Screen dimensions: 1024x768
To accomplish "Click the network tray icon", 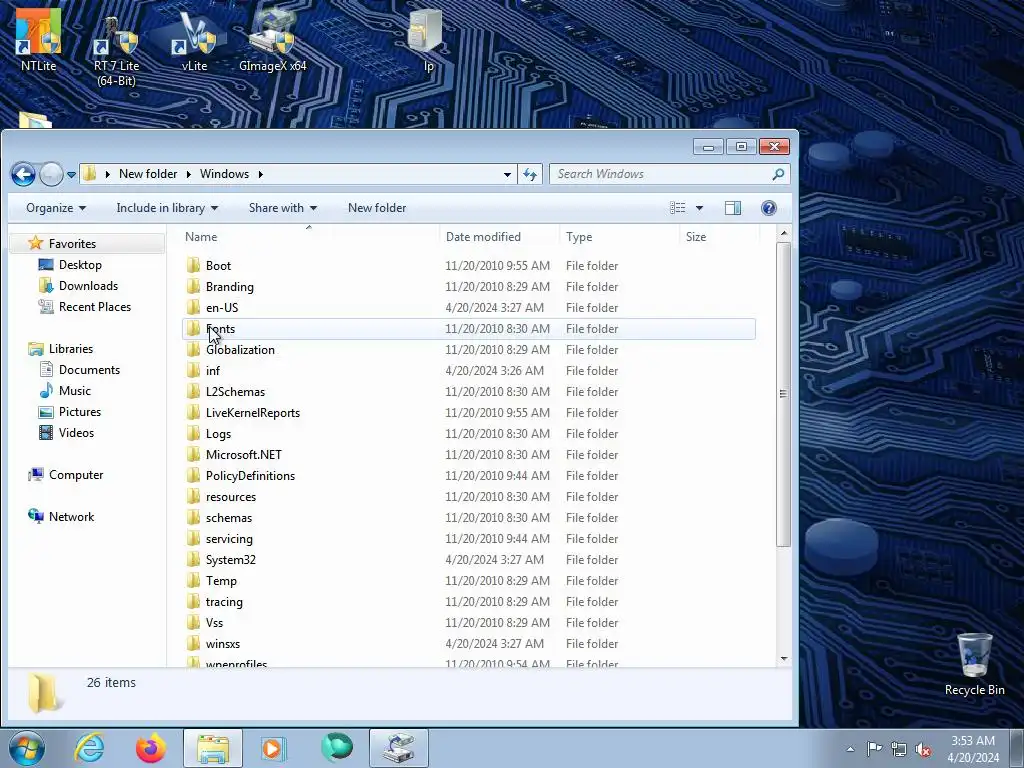I will 899,749.
